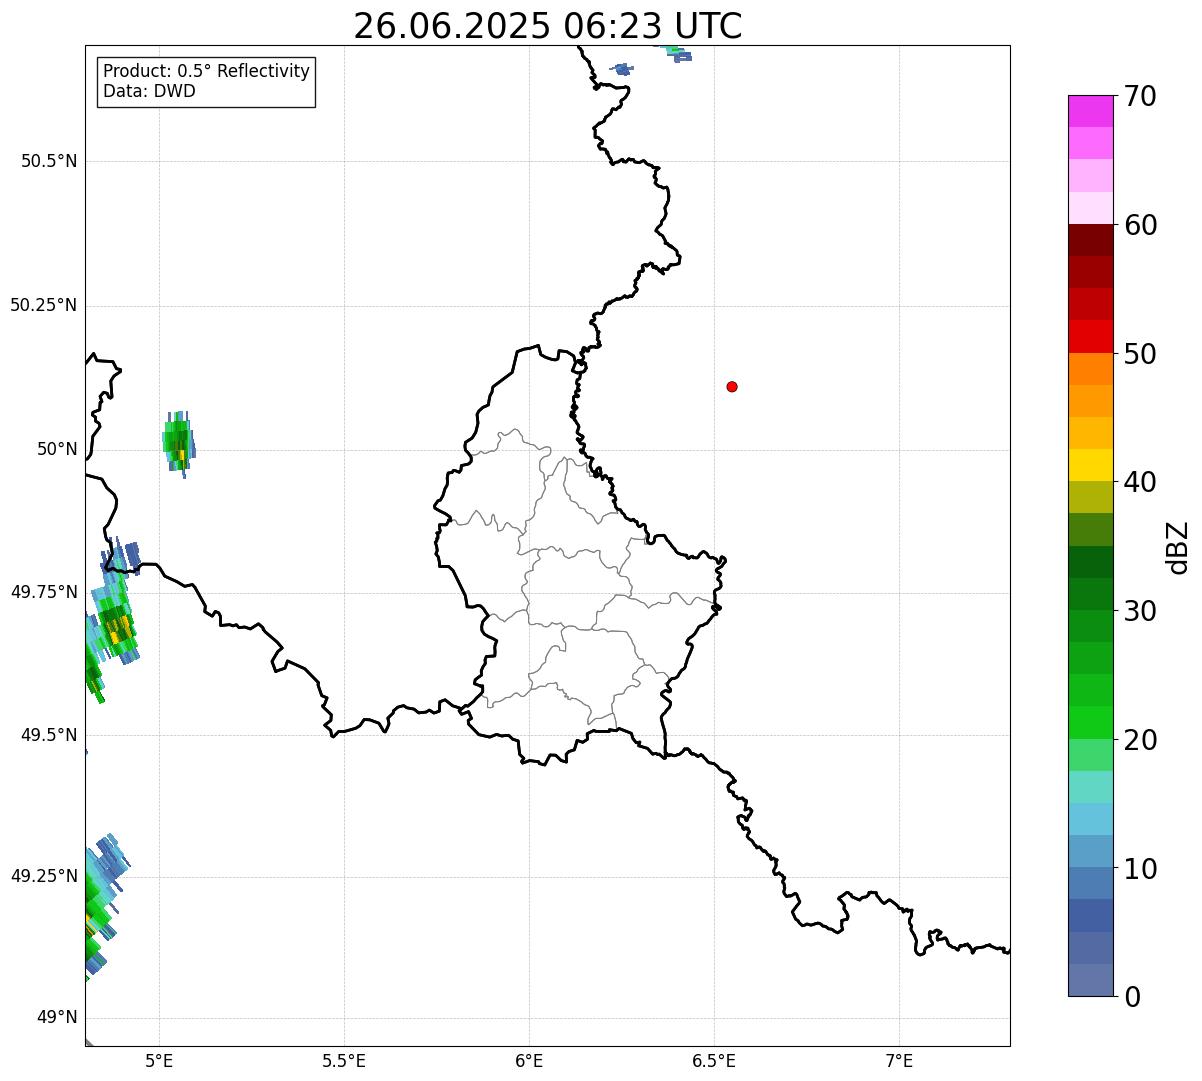Click the red station marker dot

pos(732,386)
